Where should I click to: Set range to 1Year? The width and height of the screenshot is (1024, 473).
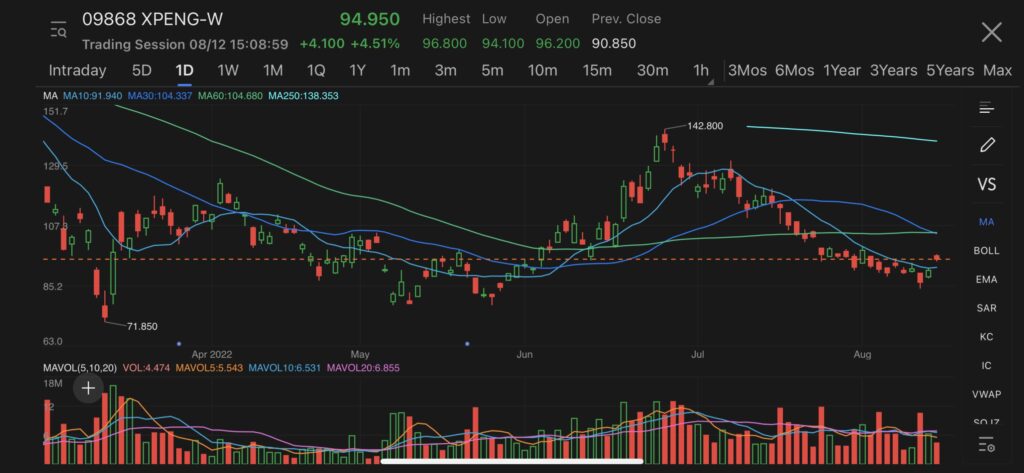point(842,71)
